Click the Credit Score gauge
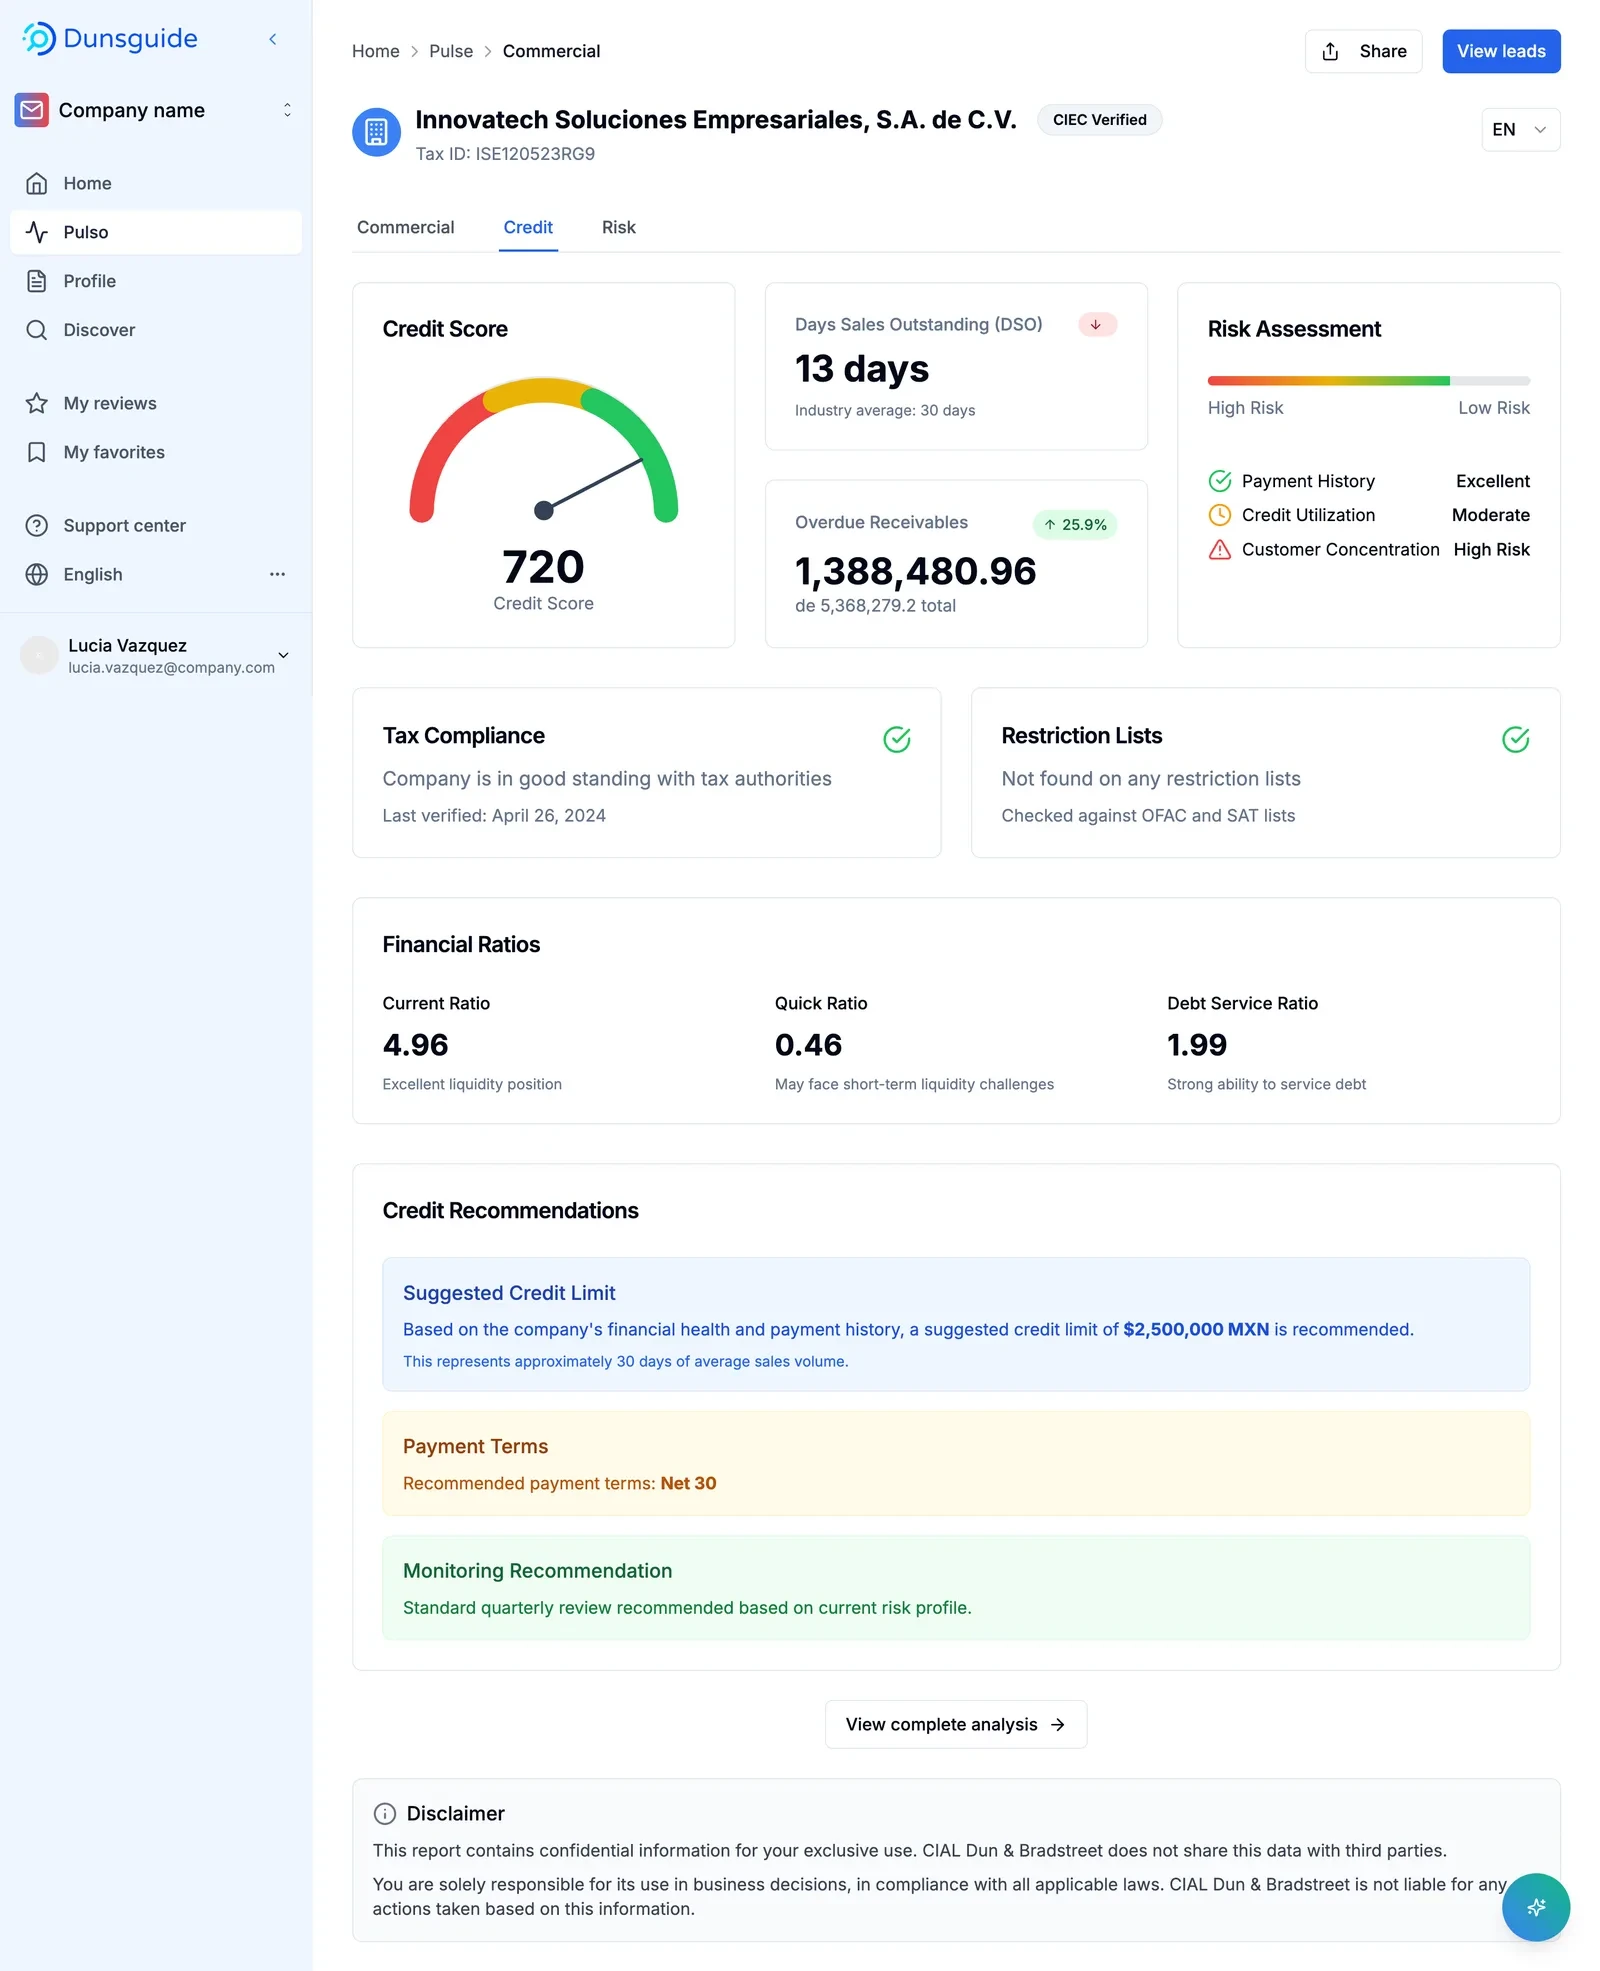 (x=544, y=450)
